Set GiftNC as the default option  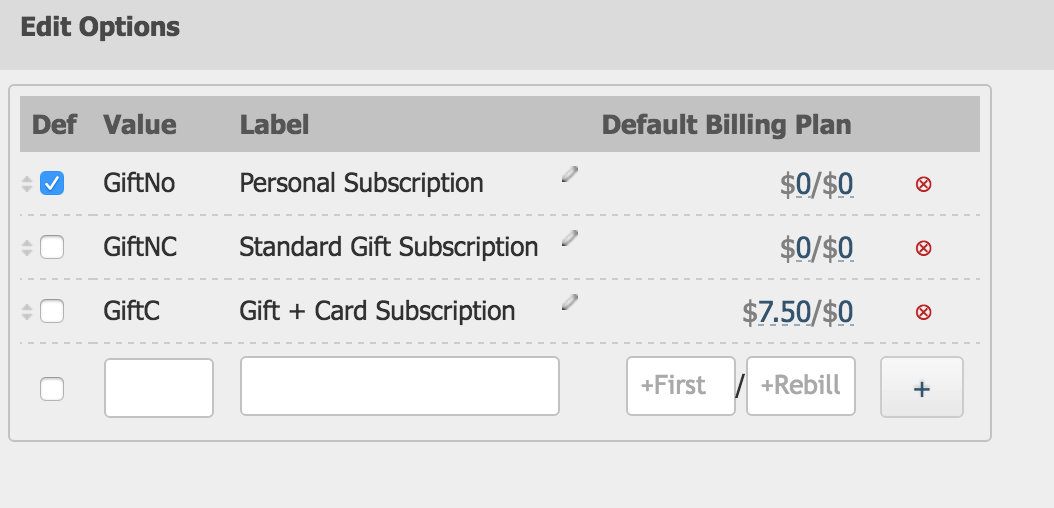52,248
